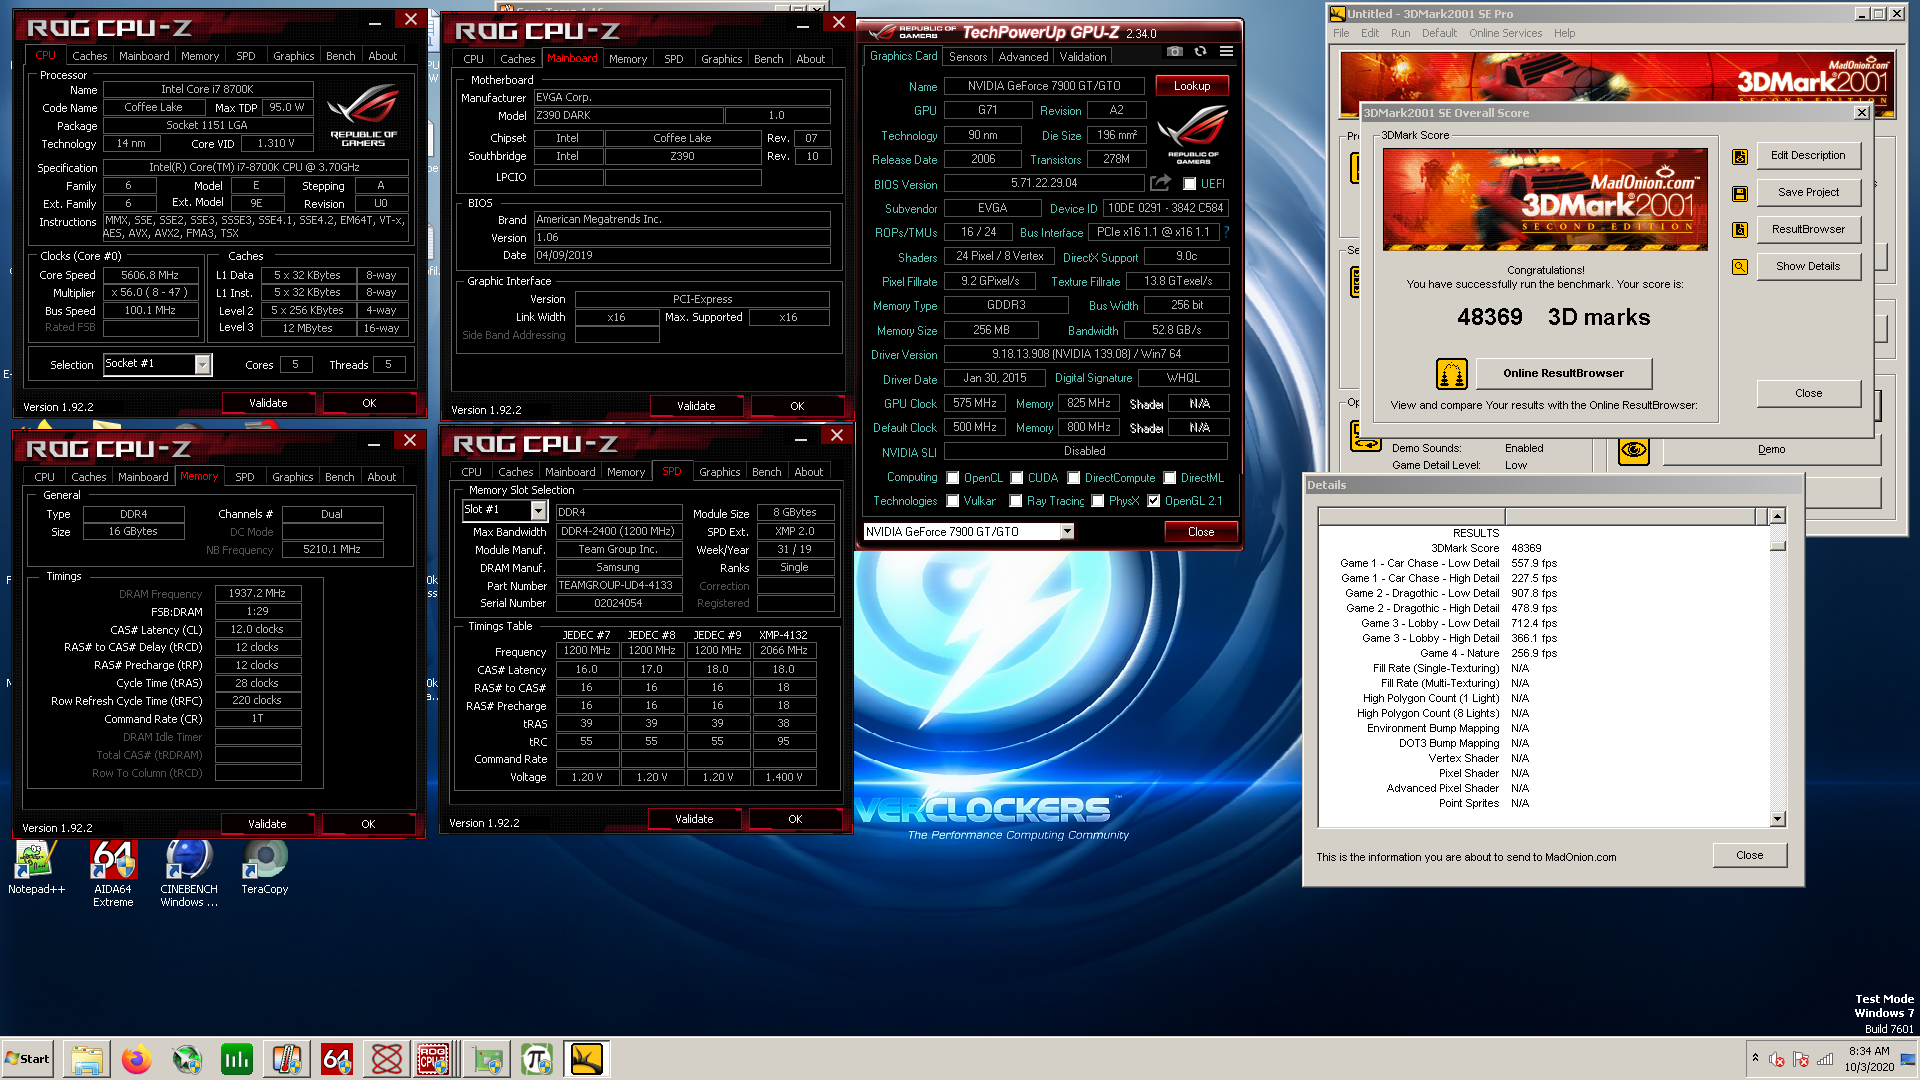Take a GPU-Z screenshot with camera icon
This screenshot has width=1920, height=1080.
(x=1175, y=52)
